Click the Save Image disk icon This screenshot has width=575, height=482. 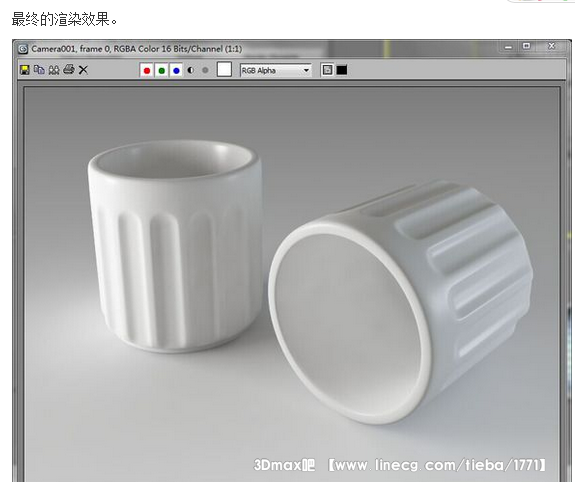click(x=25, y=70)
